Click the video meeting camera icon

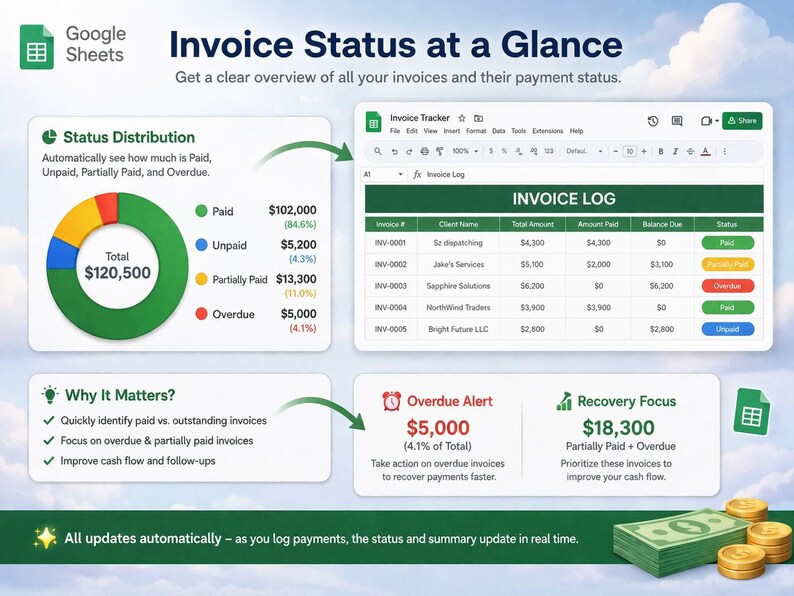706,121
